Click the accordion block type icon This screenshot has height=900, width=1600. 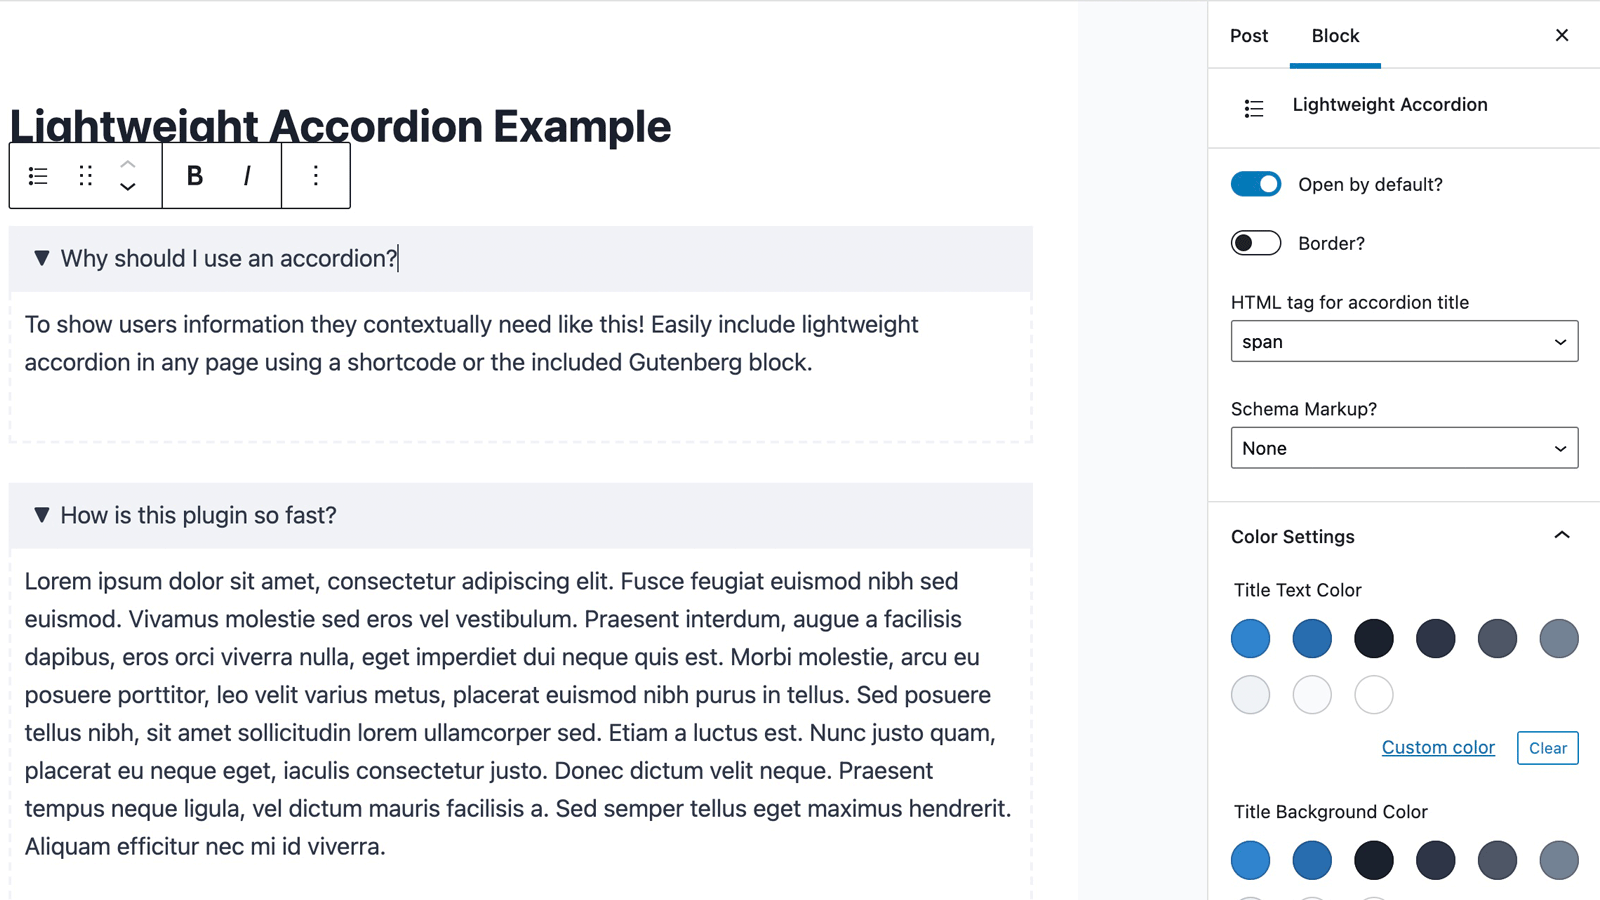(37, 175)
